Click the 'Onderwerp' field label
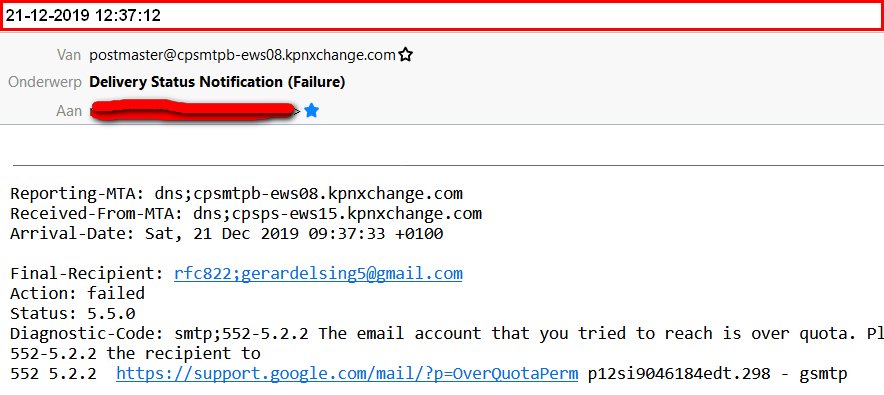This screenshot has height=395, width=884. (45, 82)
